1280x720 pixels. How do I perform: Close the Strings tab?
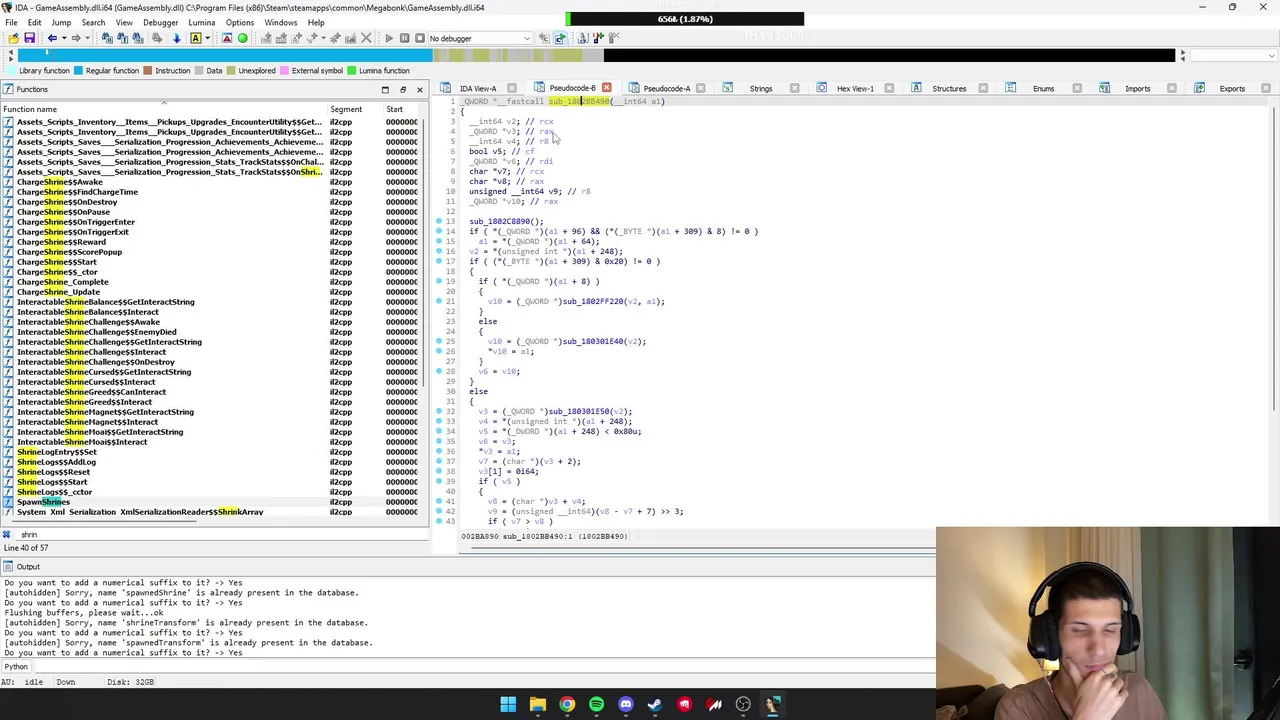(x=795, y=88)
